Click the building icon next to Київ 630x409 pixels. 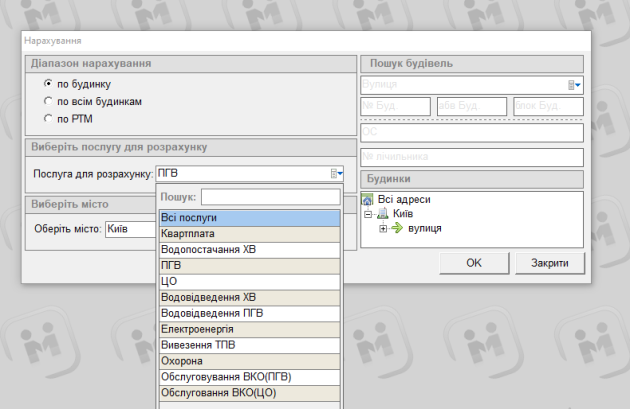pyautogui.click(x=383, y=214)
